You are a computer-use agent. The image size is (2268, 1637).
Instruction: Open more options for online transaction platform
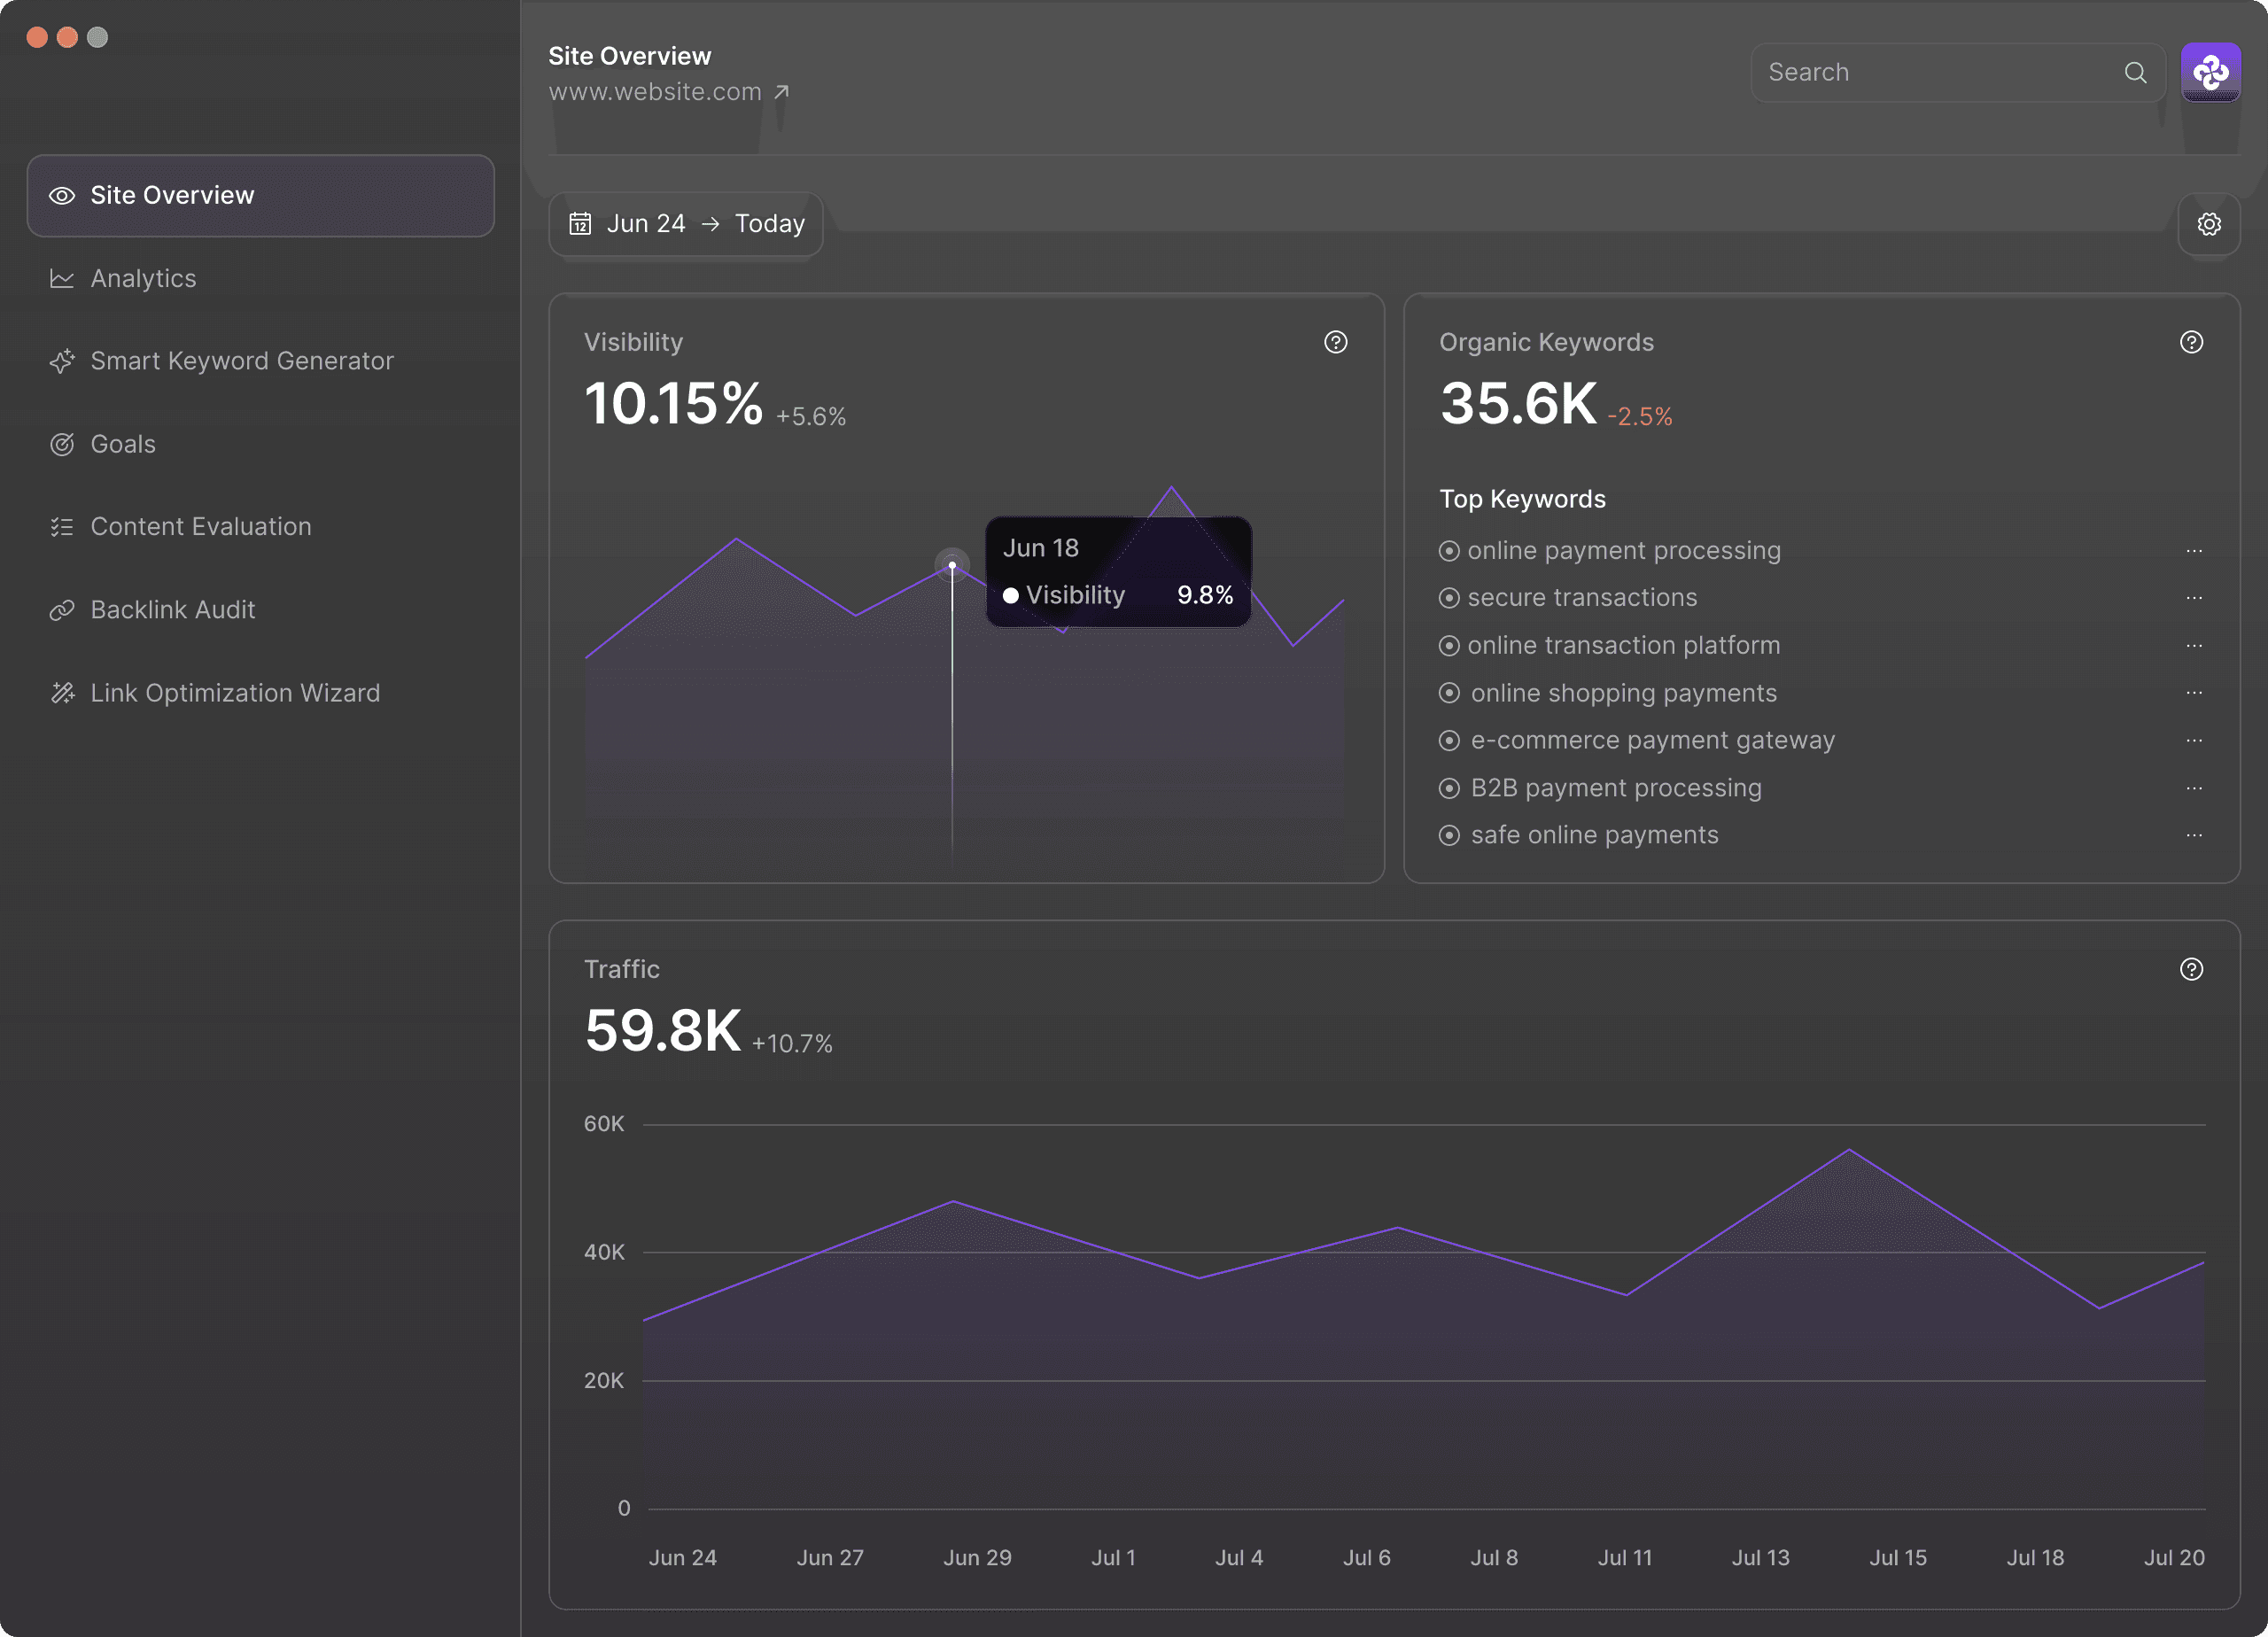tap(2193, 646)
